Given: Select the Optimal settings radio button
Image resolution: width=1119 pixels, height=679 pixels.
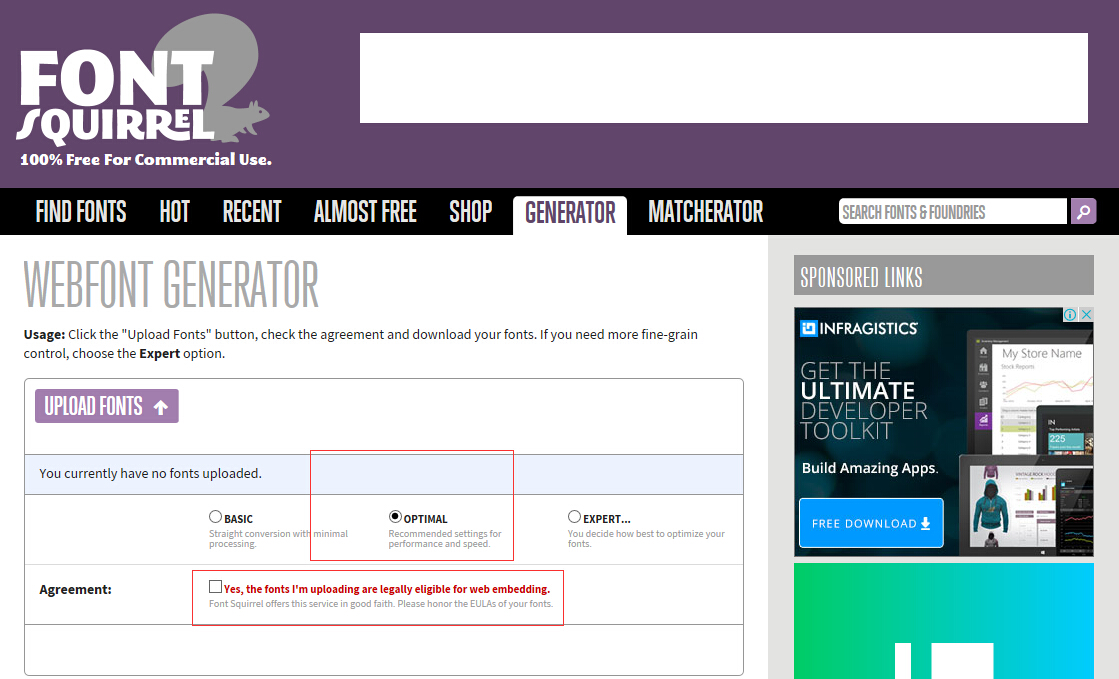Looking at the screenshot, I should click(x=395, y=517).
